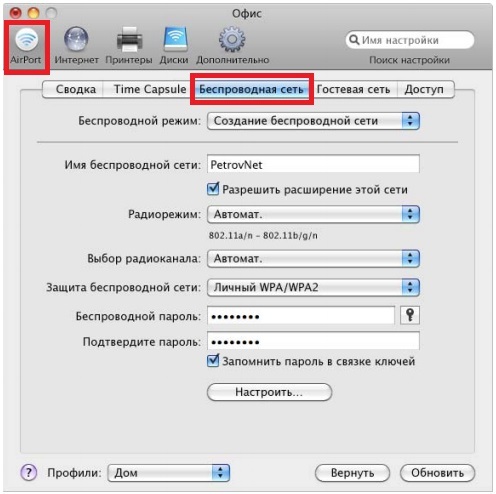
Task: Open the Принтеры printer icon
Action: 130,40
